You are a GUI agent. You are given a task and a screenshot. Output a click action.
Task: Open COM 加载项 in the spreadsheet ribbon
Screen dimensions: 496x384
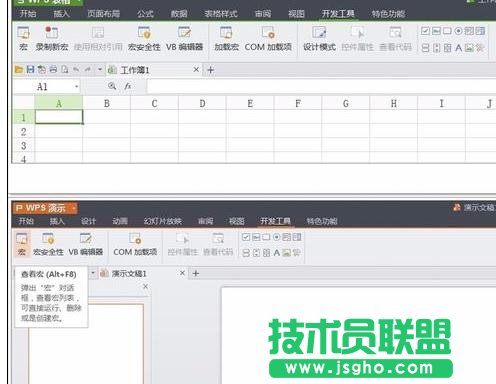(268, 39)
